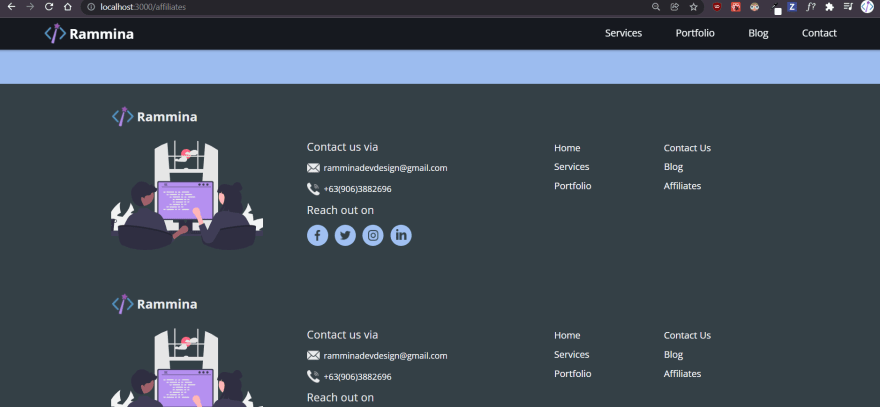Open the Extensions puzzle piece menu

[x=829, y=7]
